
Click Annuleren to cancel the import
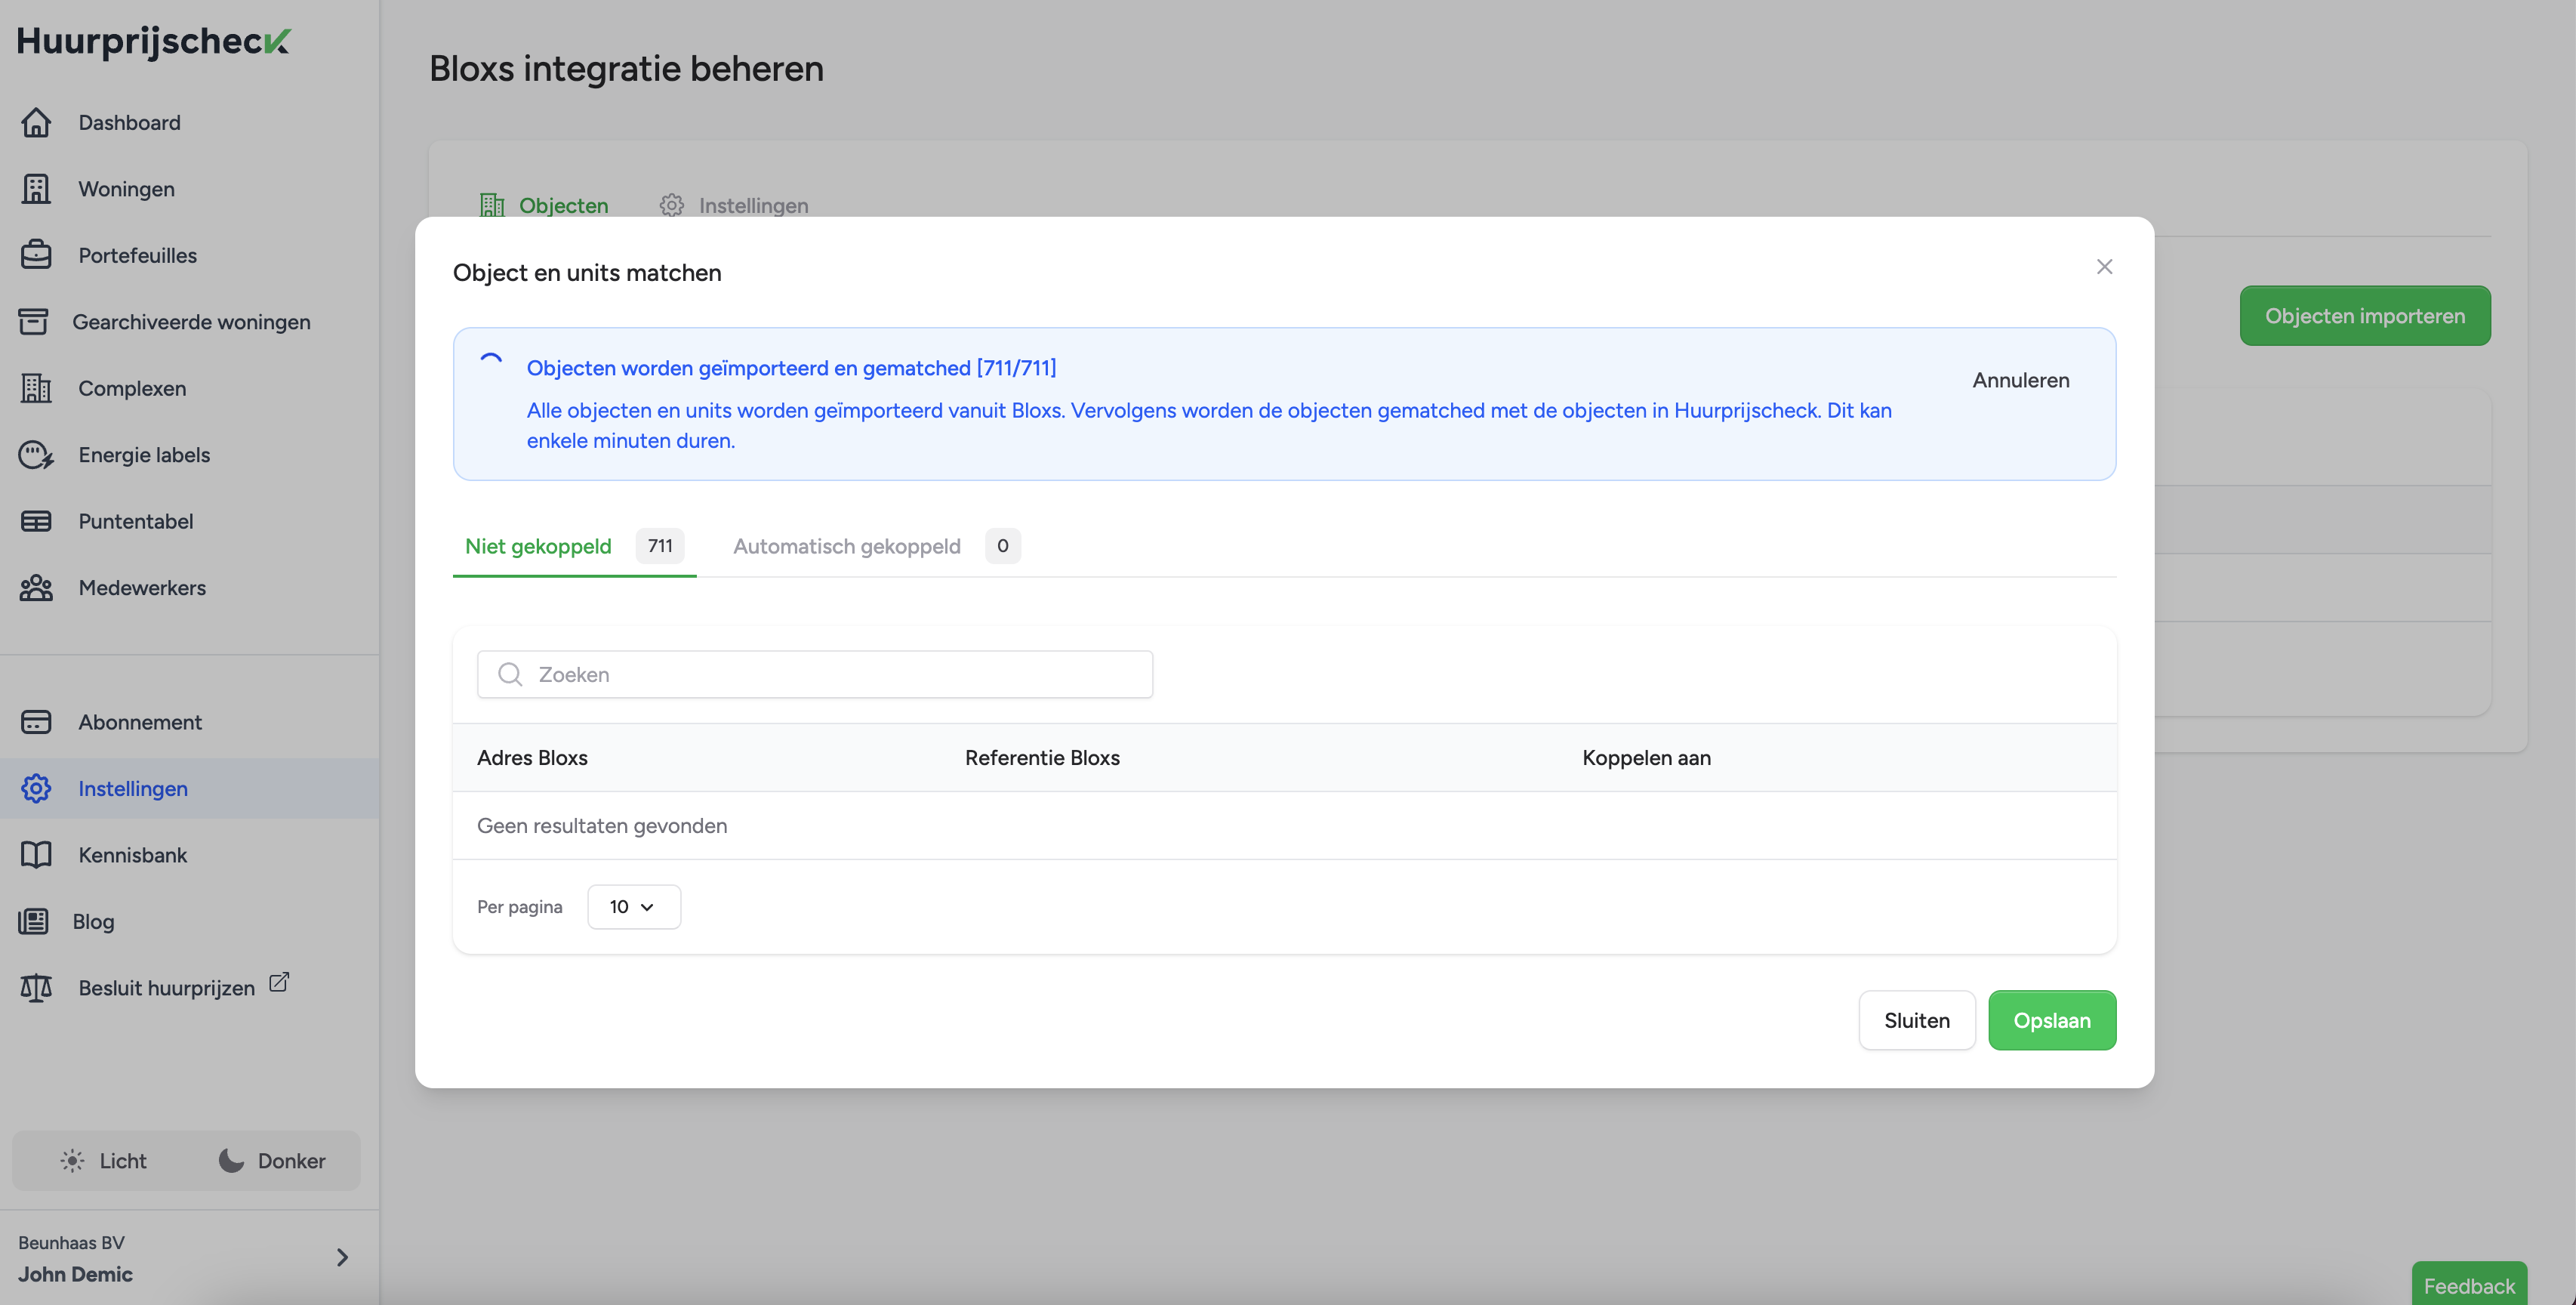point(2020,380)
